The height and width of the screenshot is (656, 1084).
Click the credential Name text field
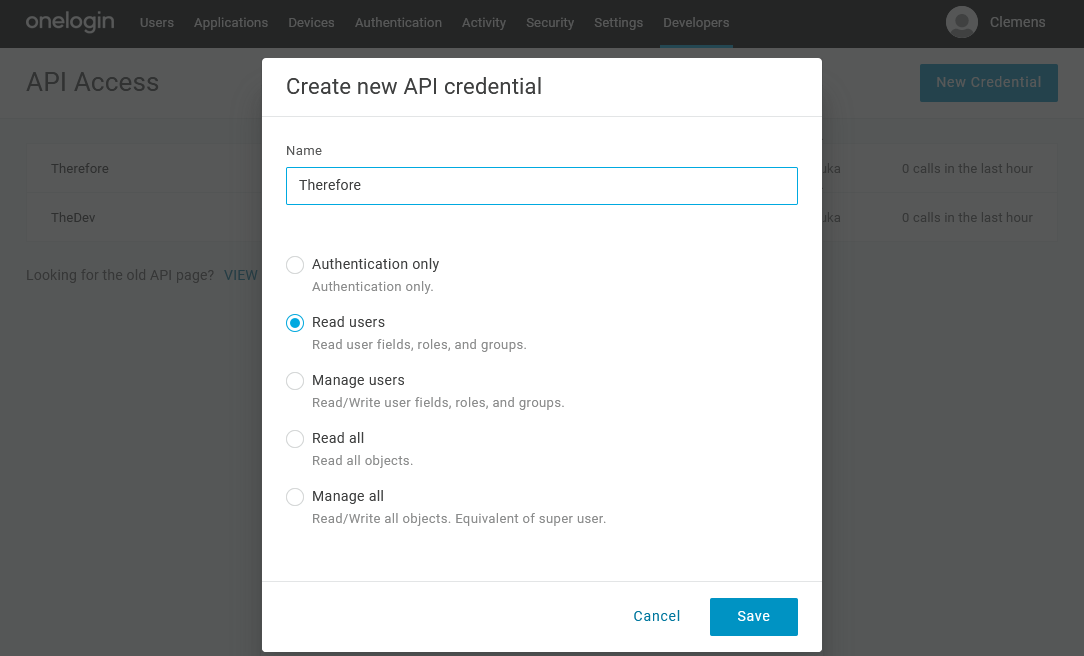tap(541, 186)
